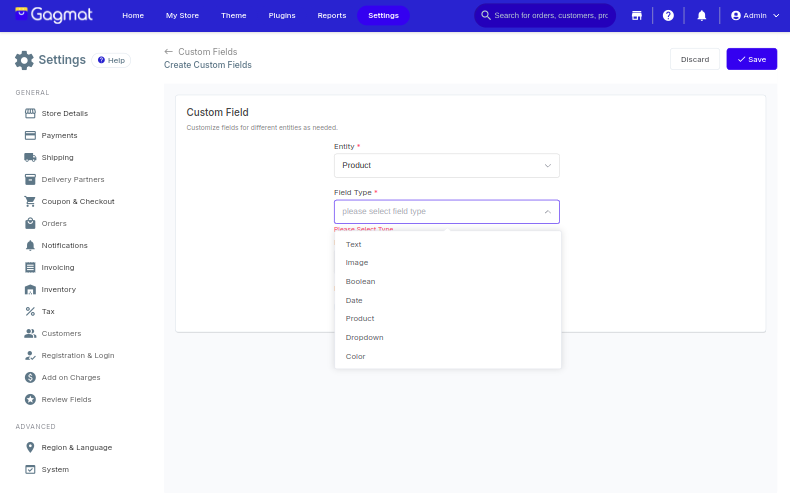This screenshot has height=493, width=790.
Task: Click the Payments card icon
Action: [x=30, y=135]
